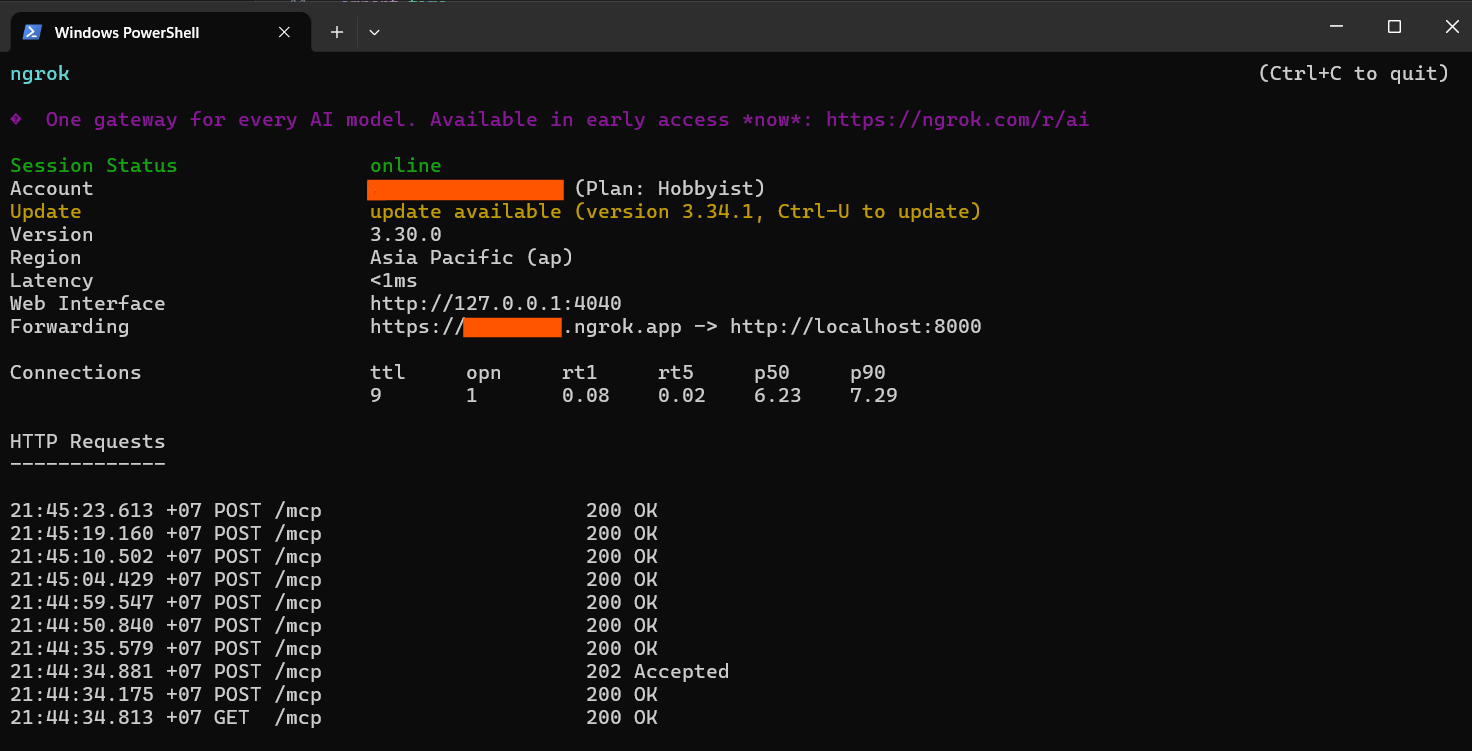Click the http://localhost:8000 forwarding target
This screenshot has width=1472, height=751.
(x=856, y=327)
